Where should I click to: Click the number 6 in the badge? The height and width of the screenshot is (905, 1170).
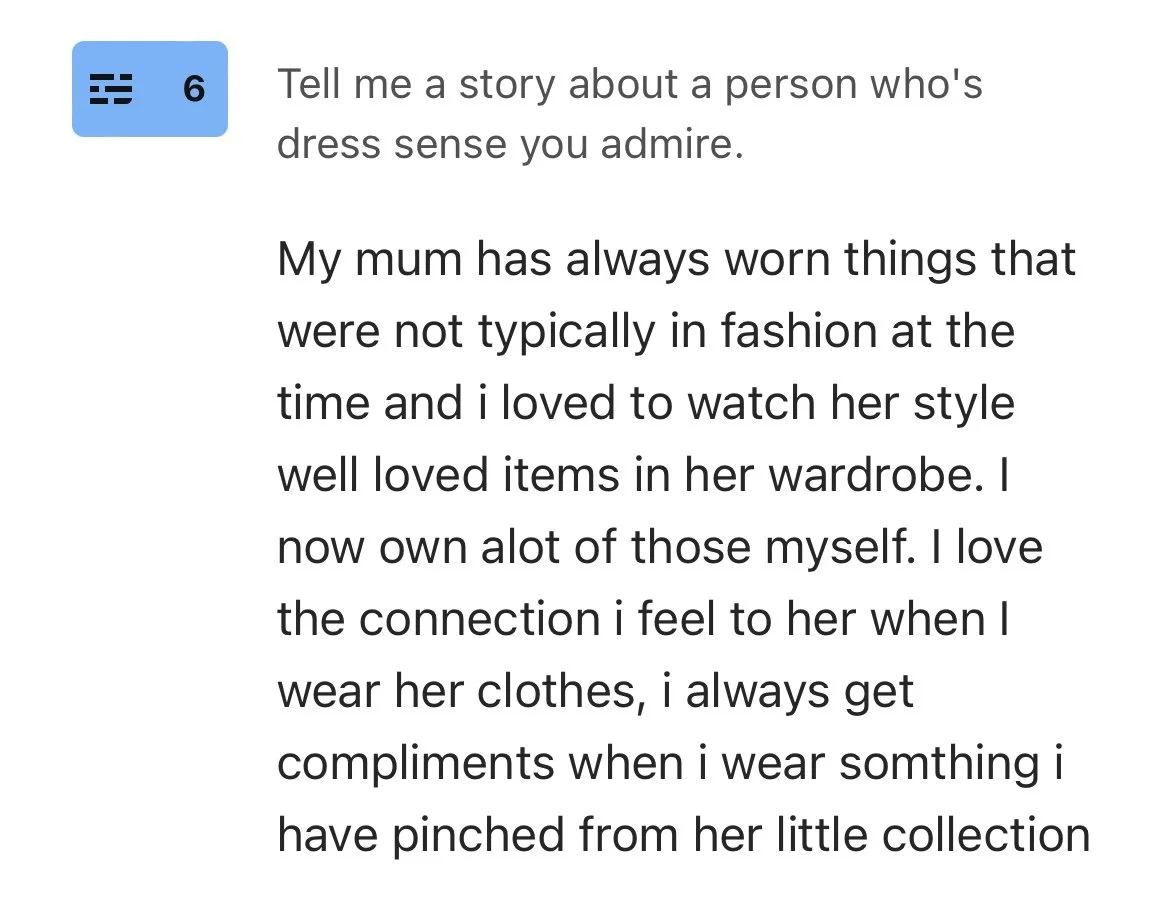click(x=194, y=90)
